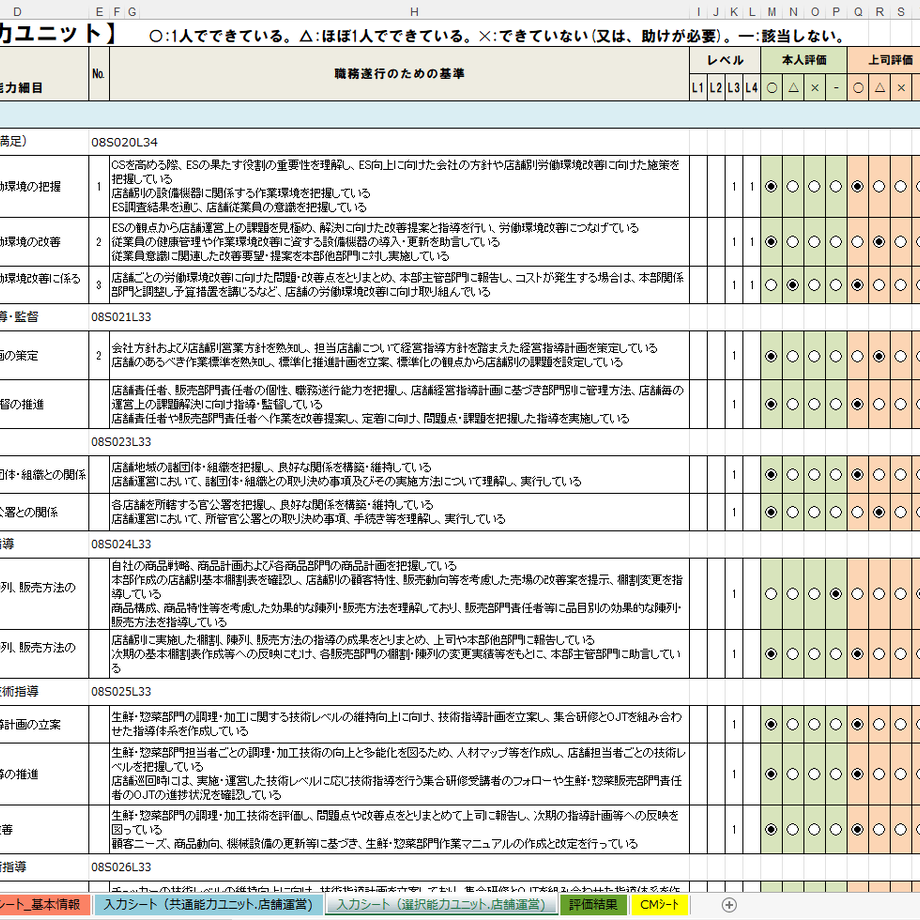Open the CMシート sheet tab
The height and width of the screenshot is (920, 920).
tap(659, 905)
